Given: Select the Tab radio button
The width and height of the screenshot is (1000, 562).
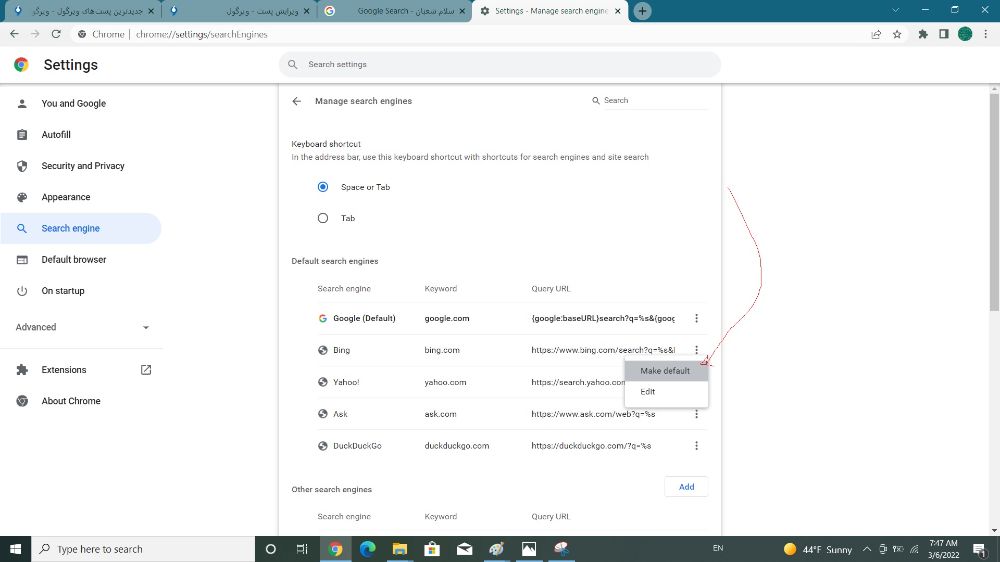Looking at the screenshot, I should [323, 218].
